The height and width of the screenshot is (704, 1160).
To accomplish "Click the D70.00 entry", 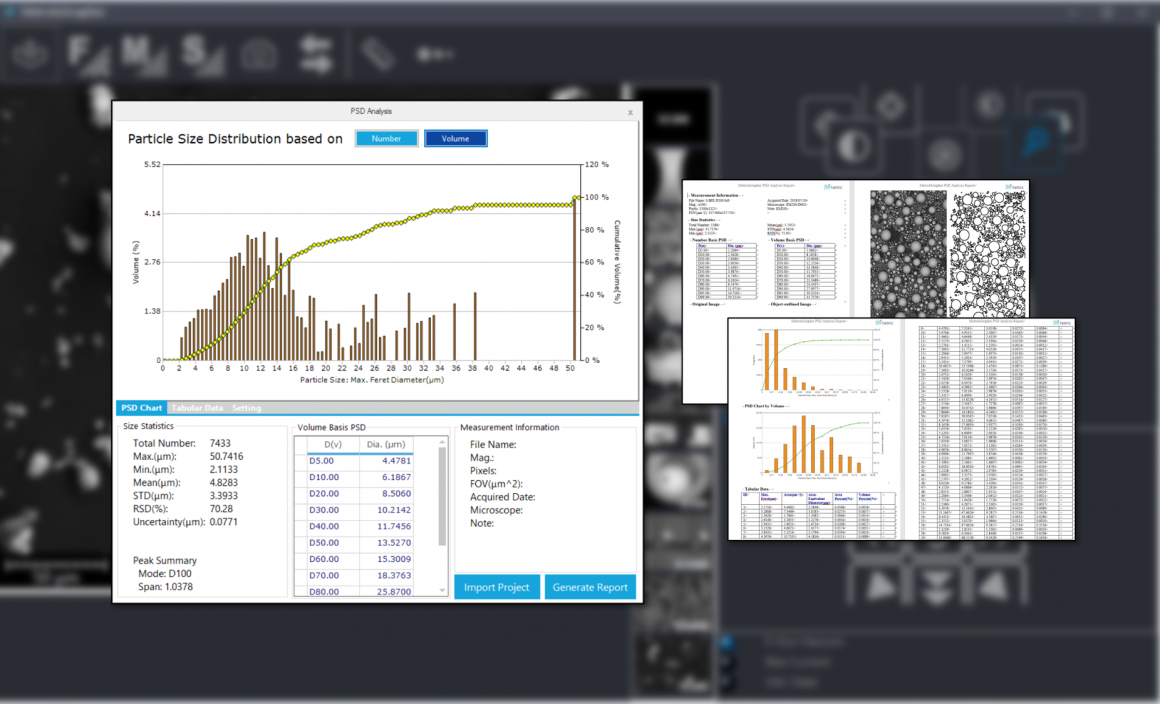I will click(x=324, y=575).
